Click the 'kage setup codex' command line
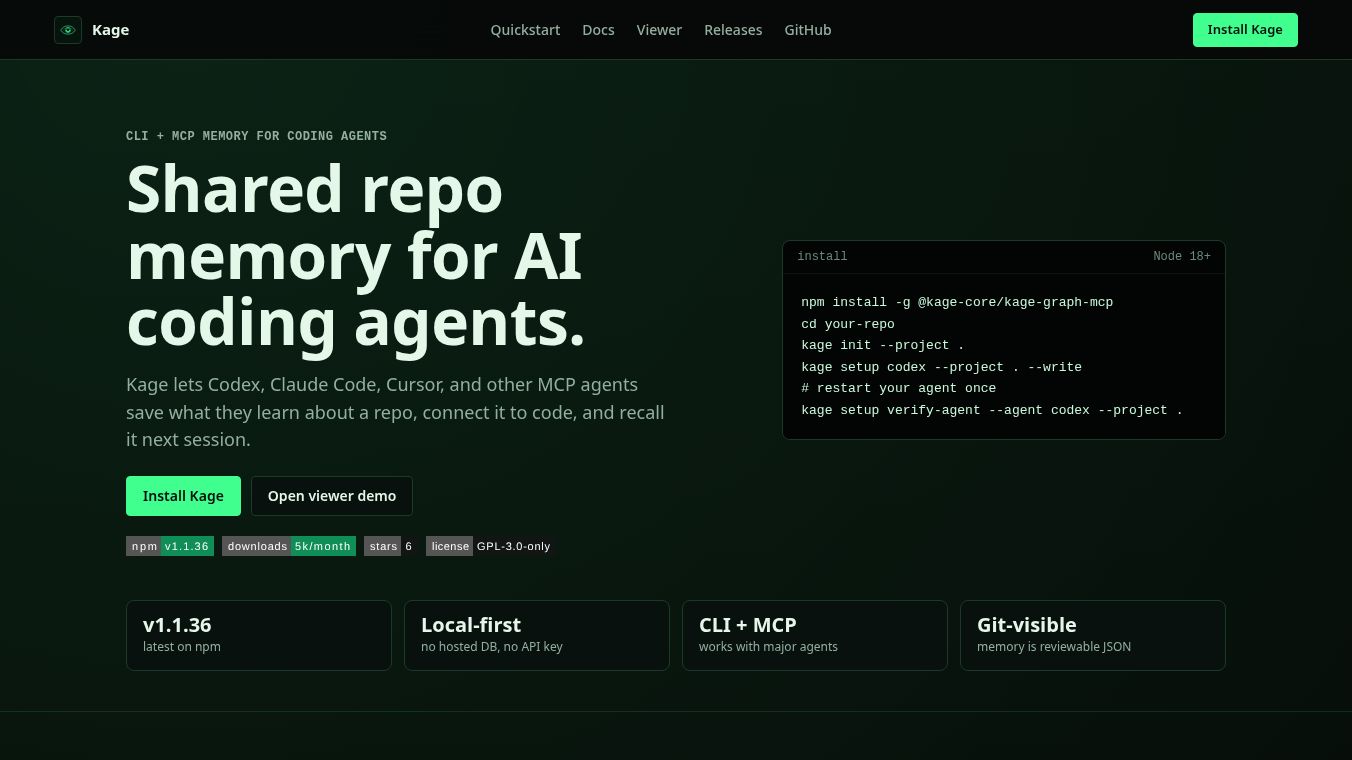1352x760 pixels. (941, 367)
